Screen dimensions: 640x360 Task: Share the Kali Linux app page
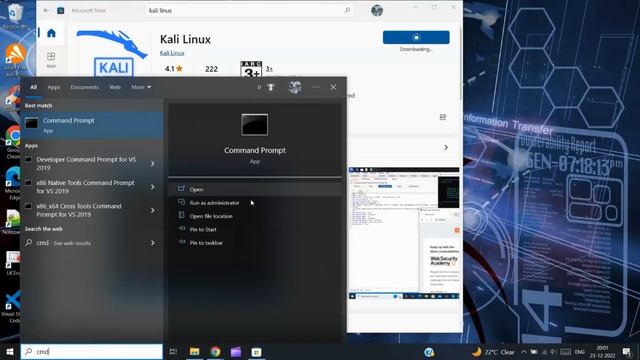(443, 118)
